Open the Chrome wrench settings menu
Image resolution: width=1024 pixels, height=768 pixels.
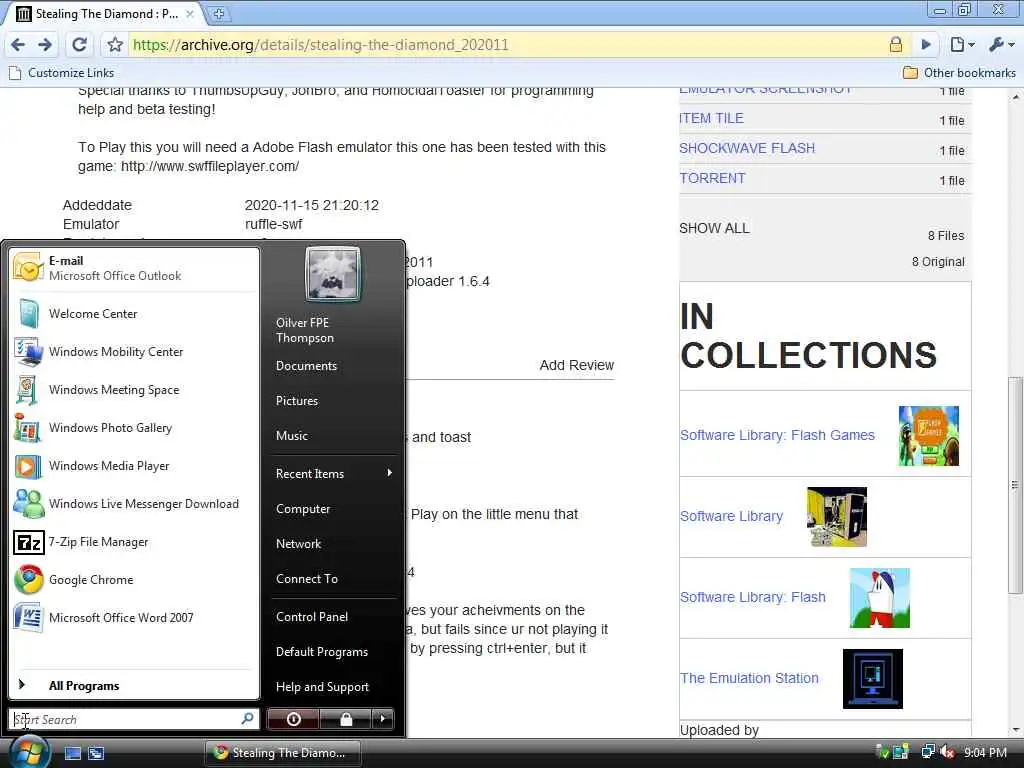(x=1001, y=44)
